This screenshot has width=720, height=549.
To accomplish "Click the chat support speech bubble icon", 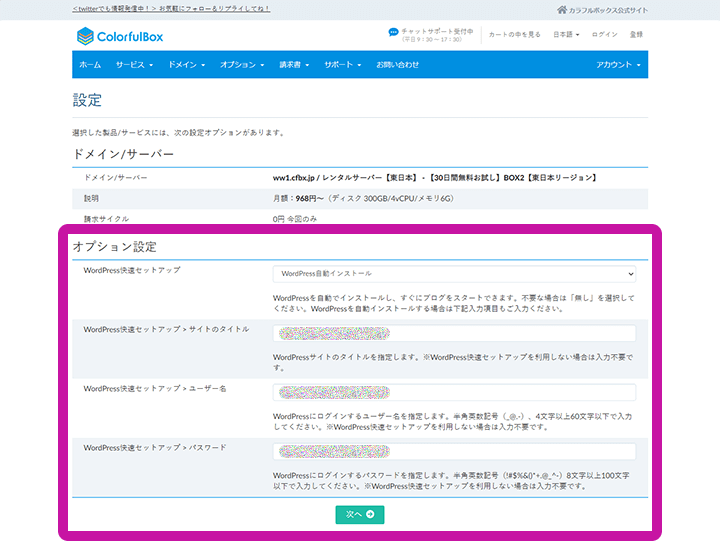I will tap(394, 32).
